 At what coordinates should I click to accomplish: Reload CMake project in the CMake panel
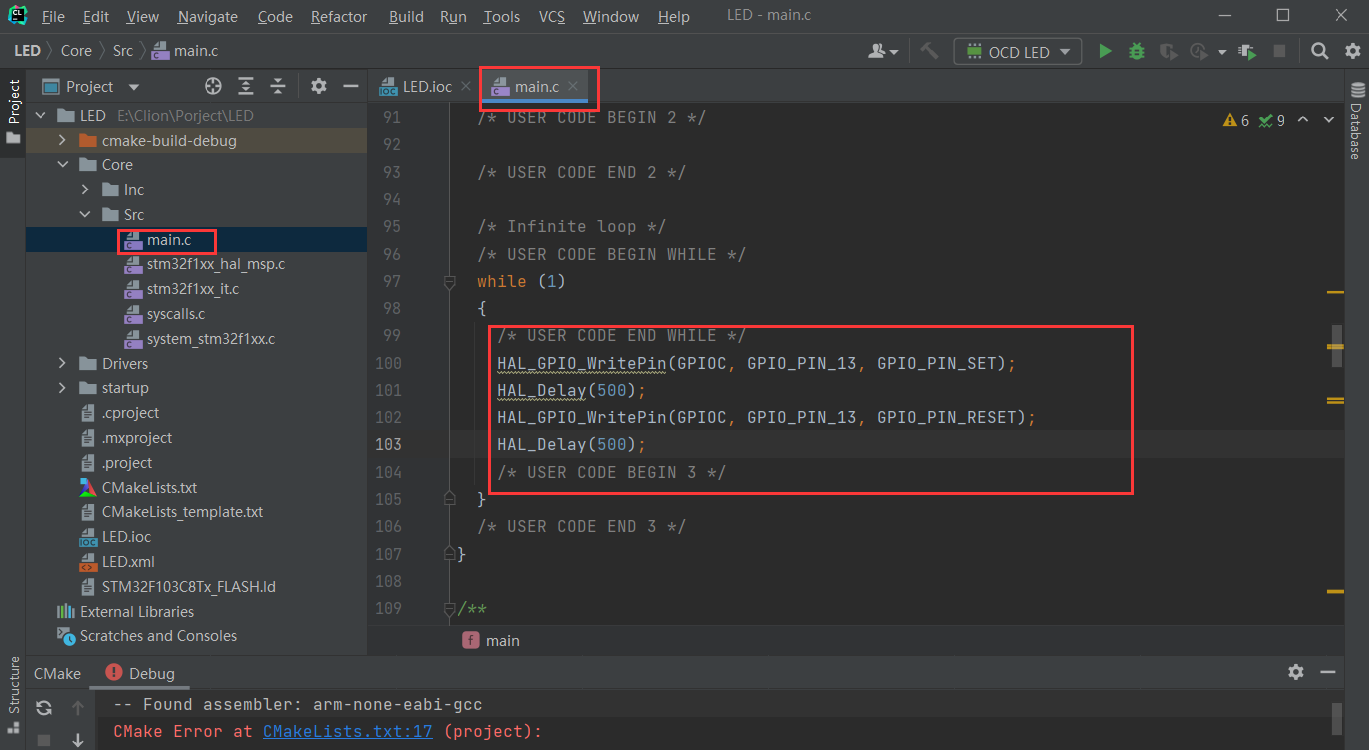pyautogui.click(x=43, y=707)
